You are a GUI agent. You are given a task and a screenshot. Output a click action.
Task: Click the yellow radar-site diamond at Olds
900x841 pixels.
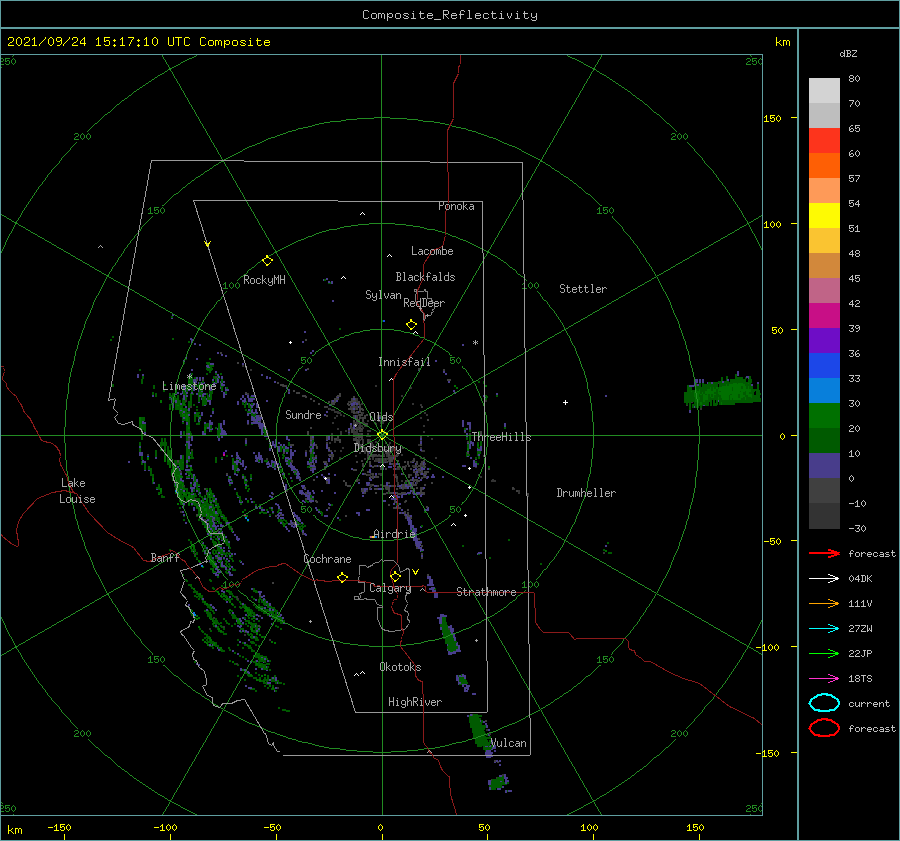382,435
